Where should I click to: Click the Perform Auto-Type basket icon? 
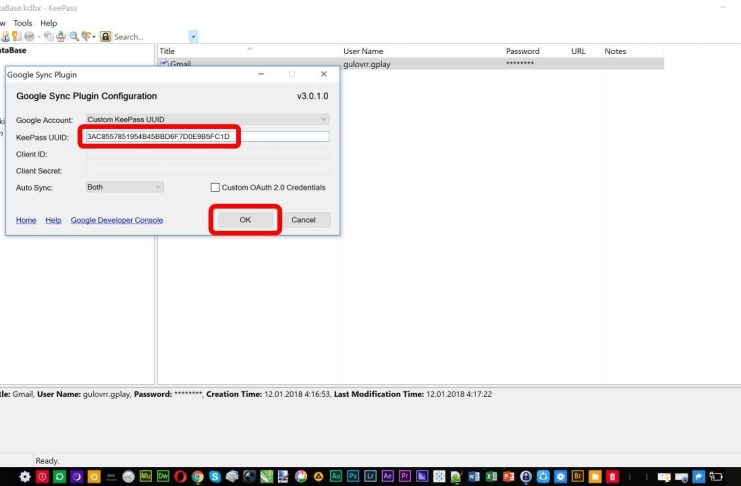[61, 36]
